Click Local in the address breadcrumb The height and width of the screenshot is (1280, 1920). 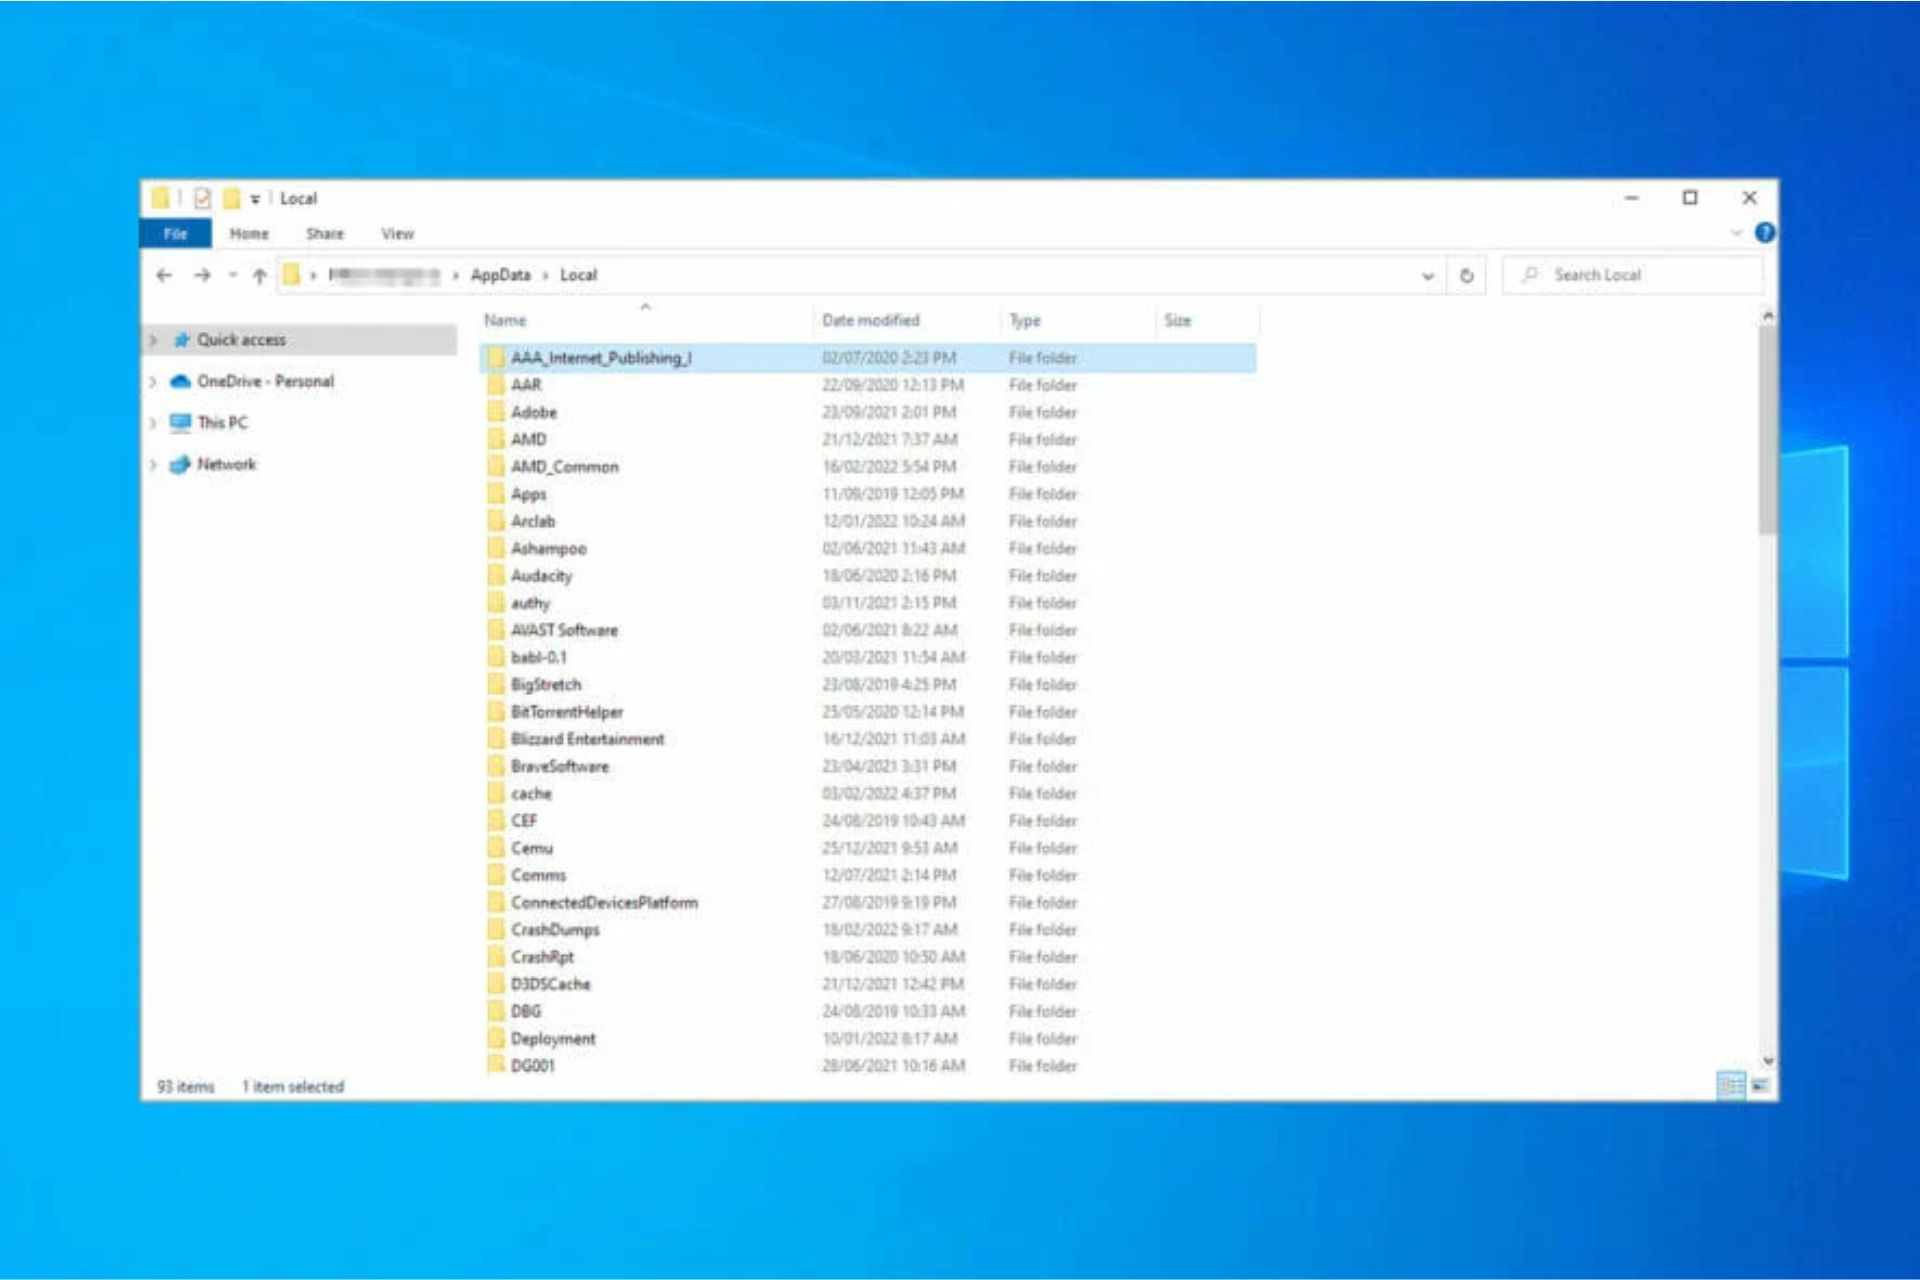(x=578, y=275)
